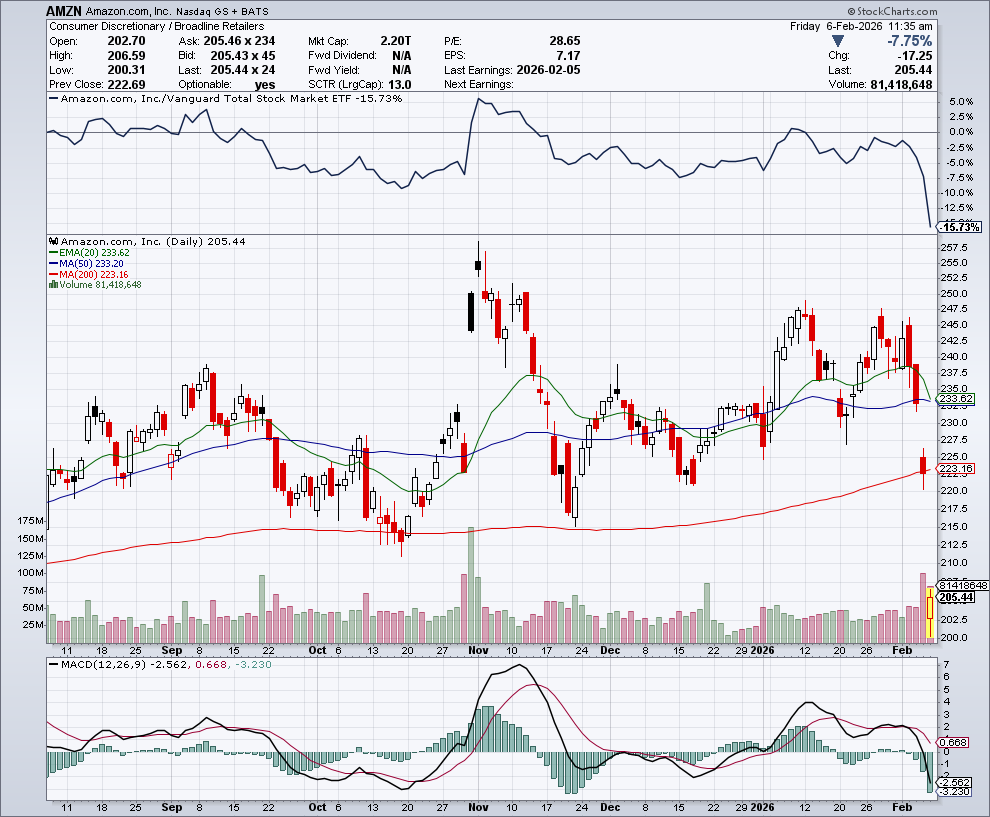Screen dimensions: 990x817
Task: Click the MACD(12,26,9) -2.562 legend text
Action: click(122, 664)
